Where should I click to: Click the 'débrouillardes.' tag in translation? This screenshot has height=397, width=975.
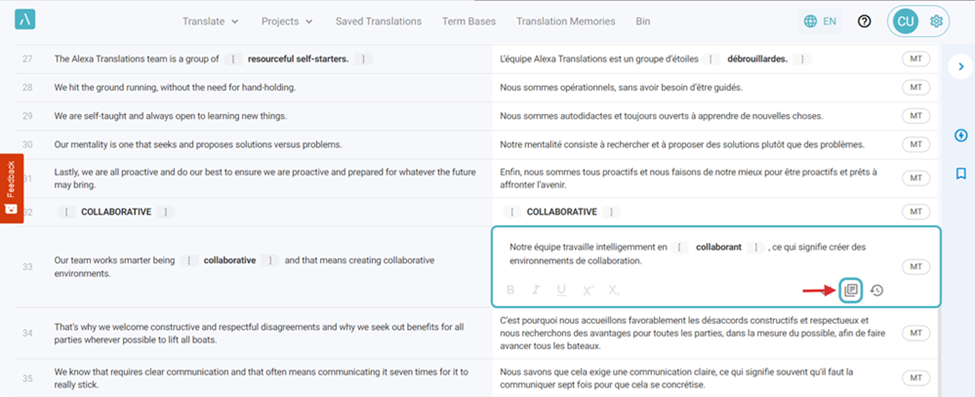coord(757,59)
